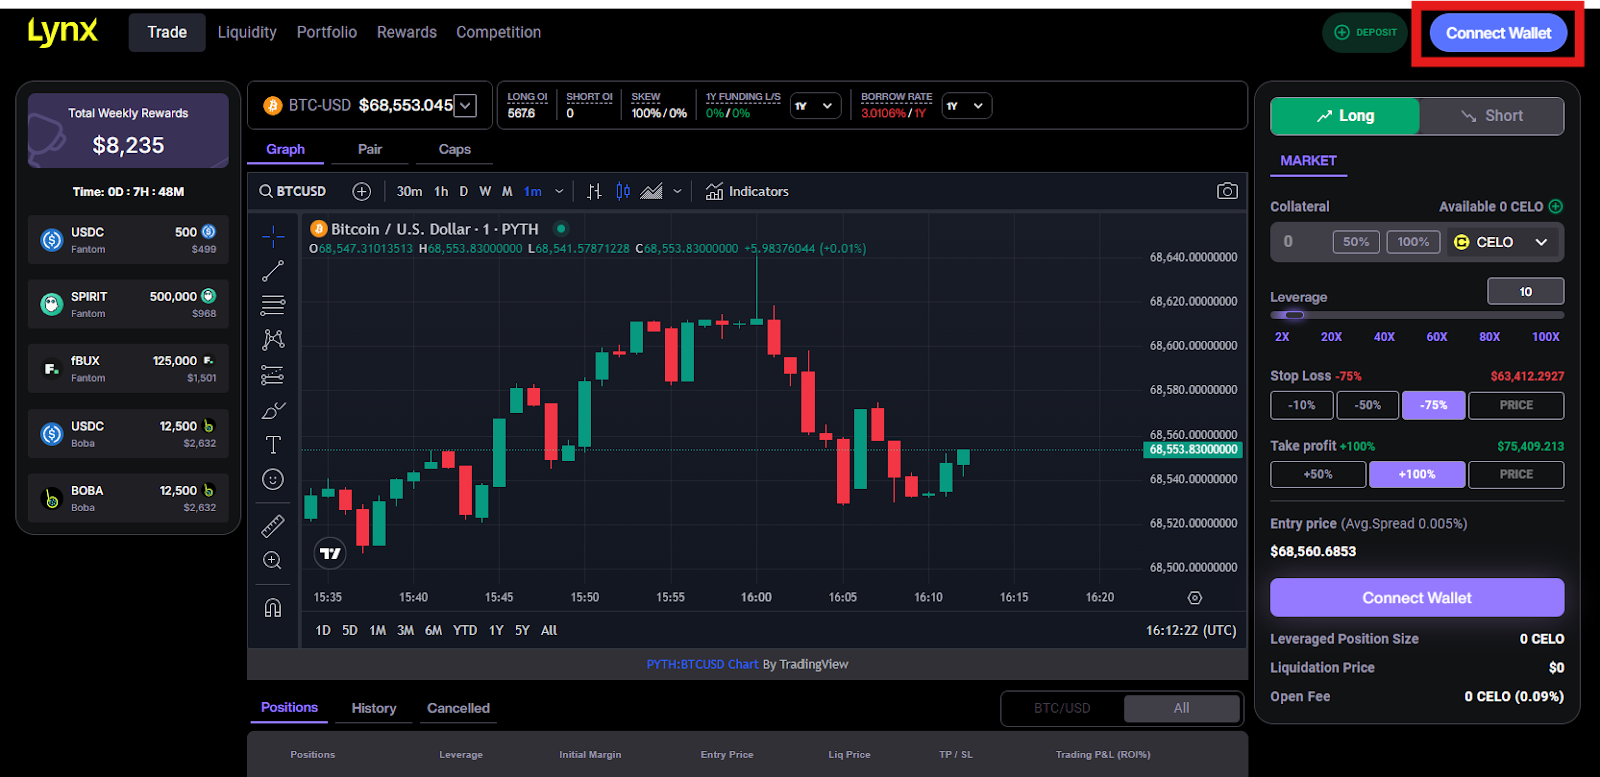Select the 30m chart interval
1600x777 pixels.
tap(409, 191)
